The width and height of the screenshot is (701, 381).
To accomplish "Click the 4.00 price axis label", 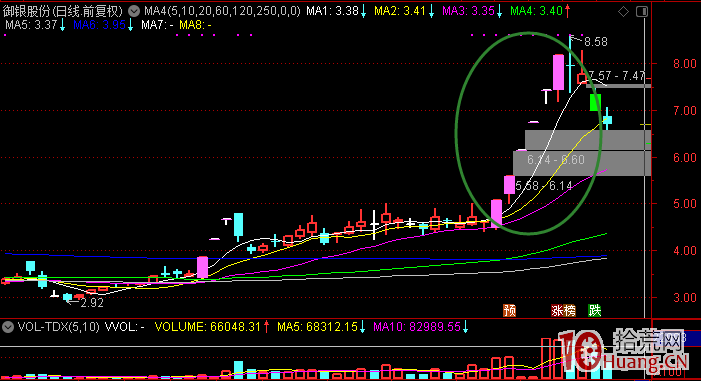I will pos(684,251).
